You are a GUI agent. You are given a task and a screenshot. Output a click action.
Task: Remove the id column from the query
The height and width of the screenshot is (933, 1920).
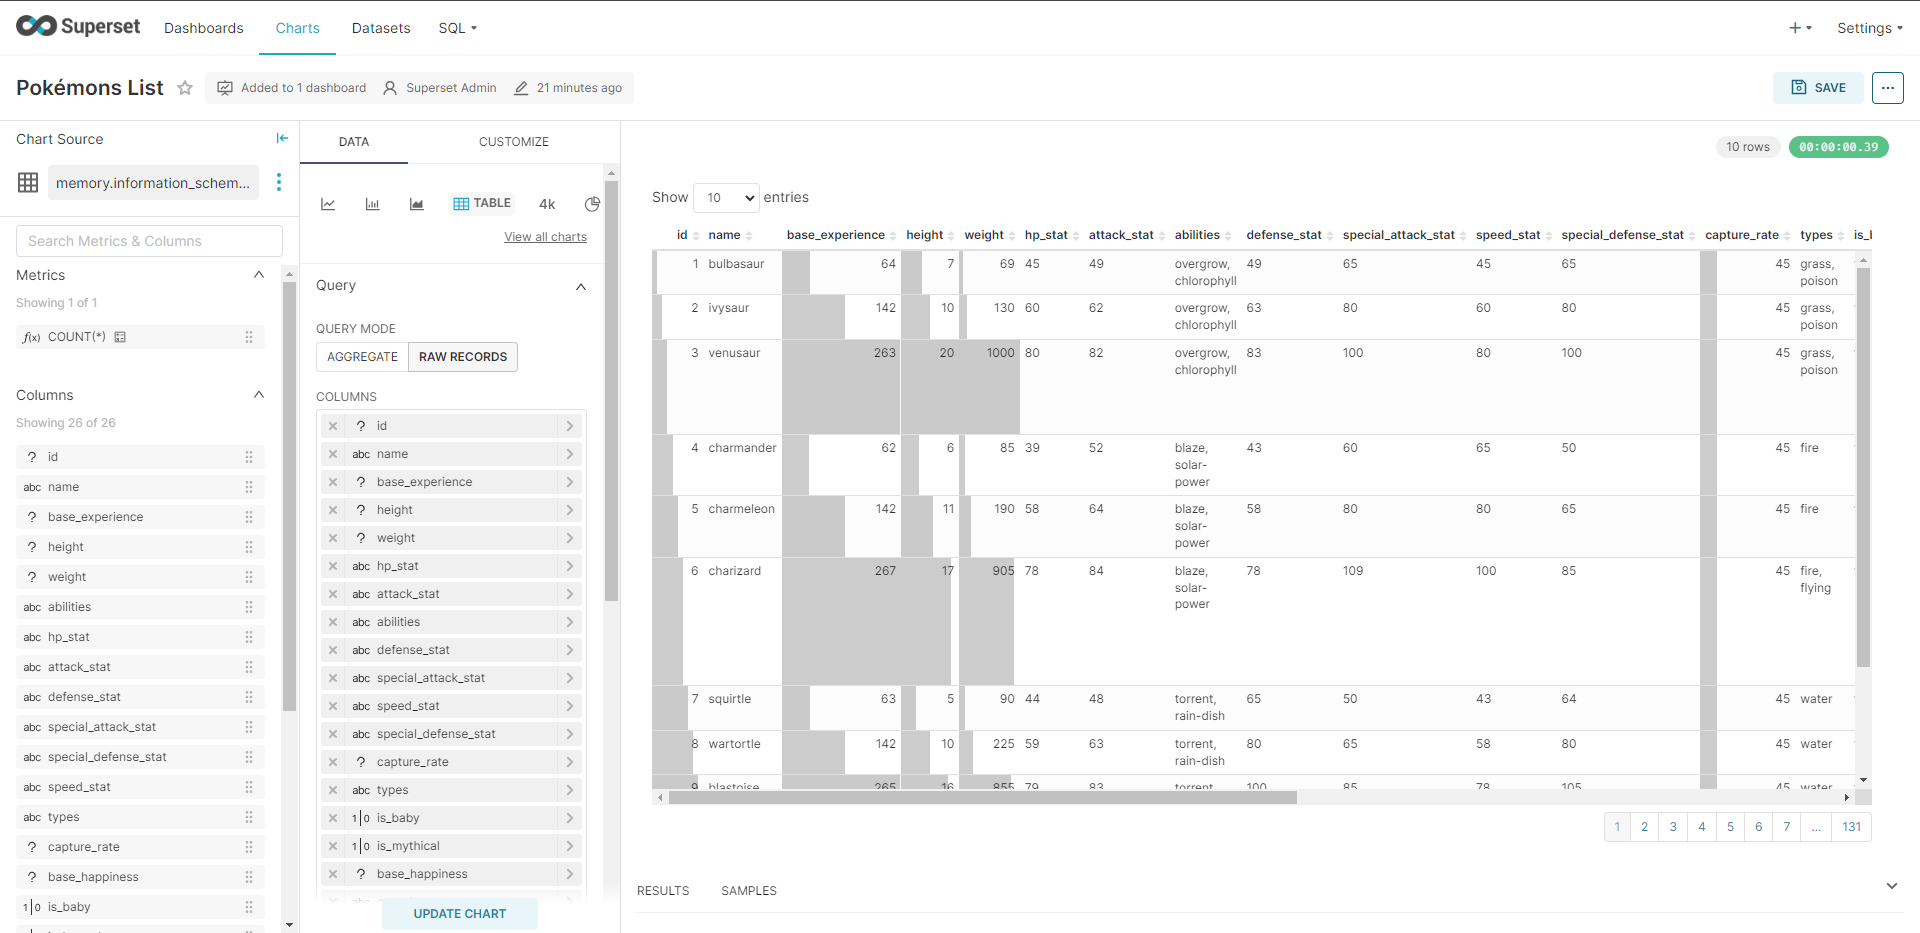333,426
